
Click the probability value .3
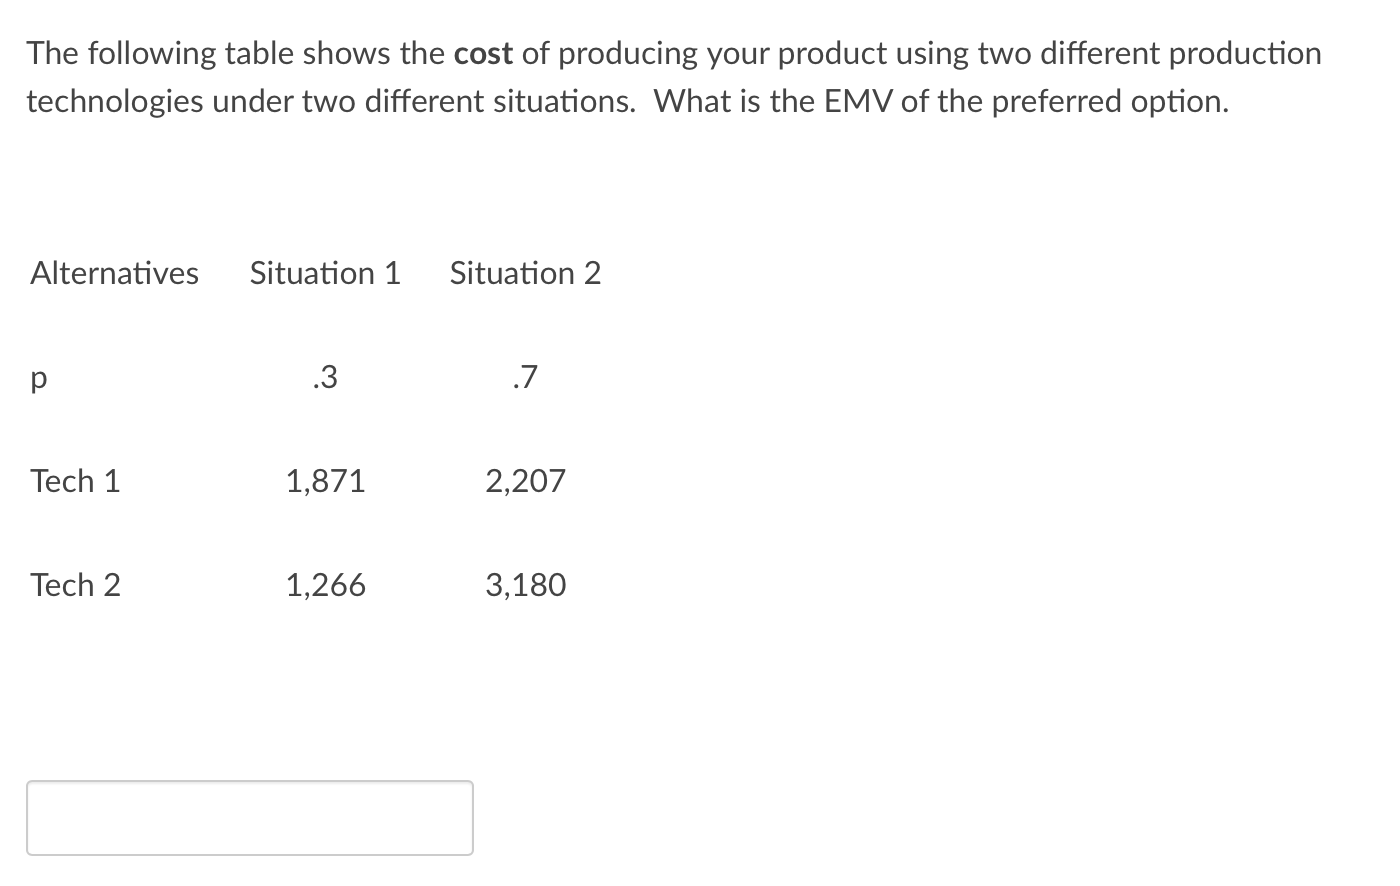click(325, 377)
